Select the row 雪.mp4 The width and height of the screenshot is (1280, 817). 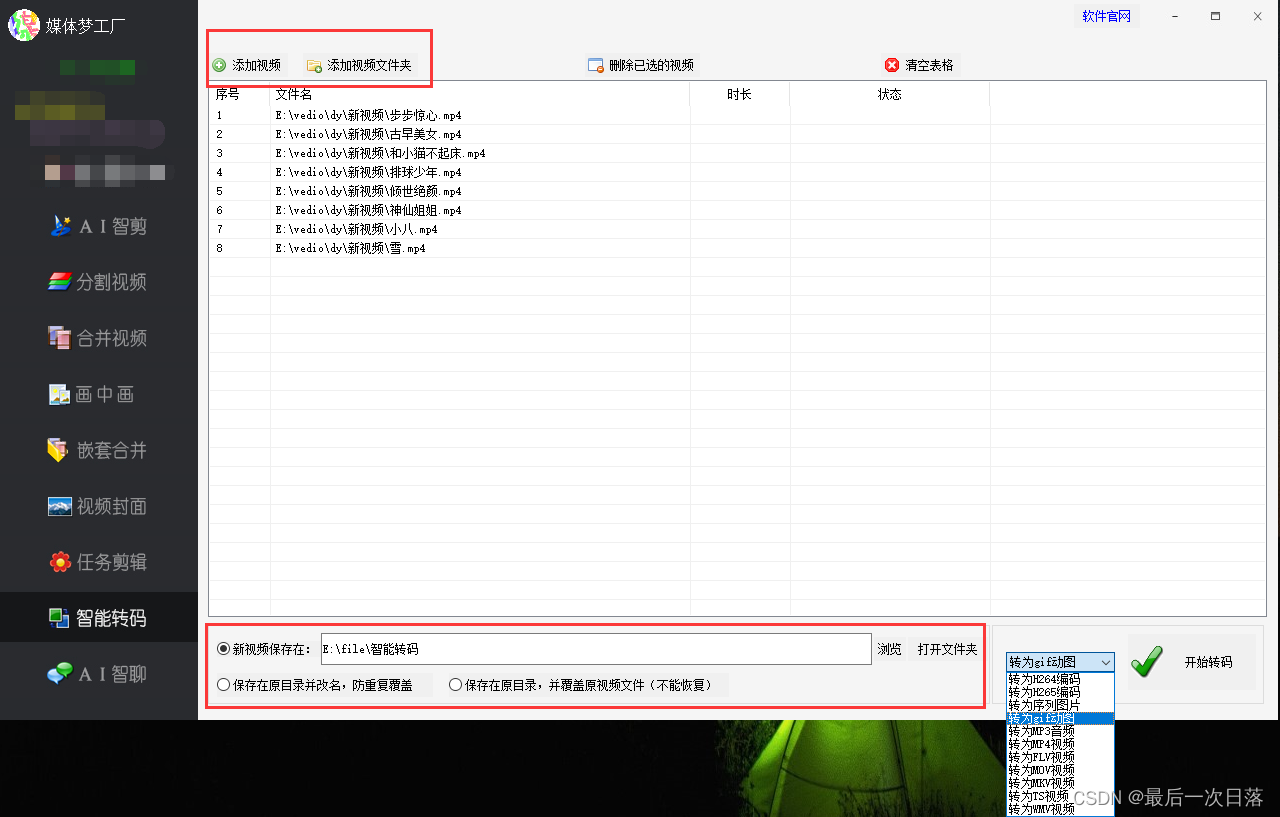(x=737, y=248)
